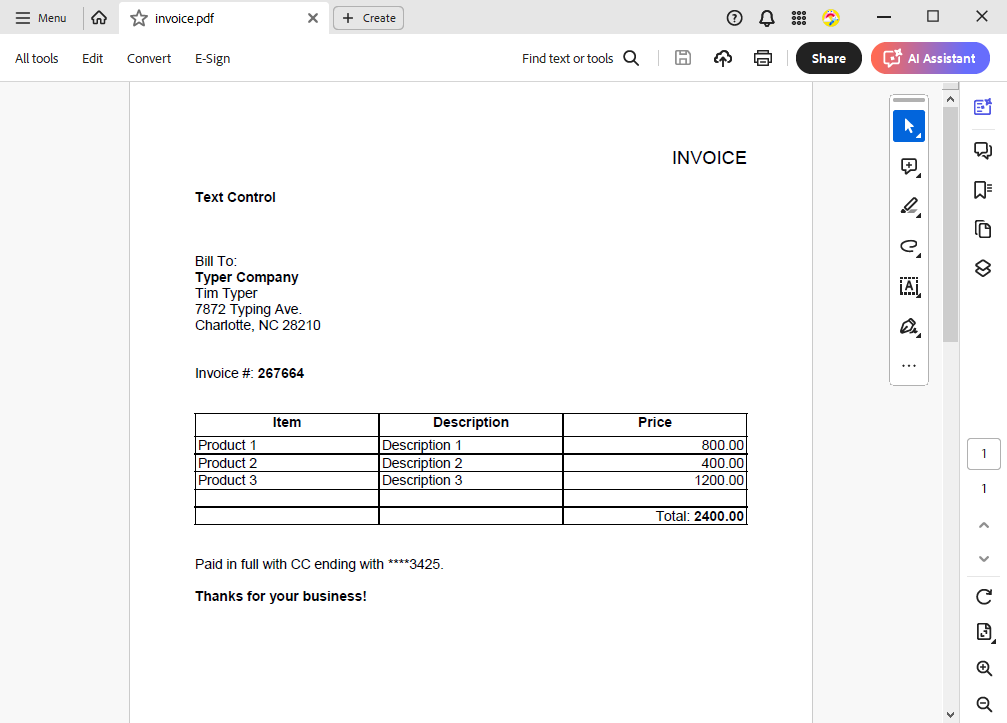The height and width of the screenshot is (723, 1007).
Task: Select the Fill and Sign pen tool
Action: coord(909,326)
